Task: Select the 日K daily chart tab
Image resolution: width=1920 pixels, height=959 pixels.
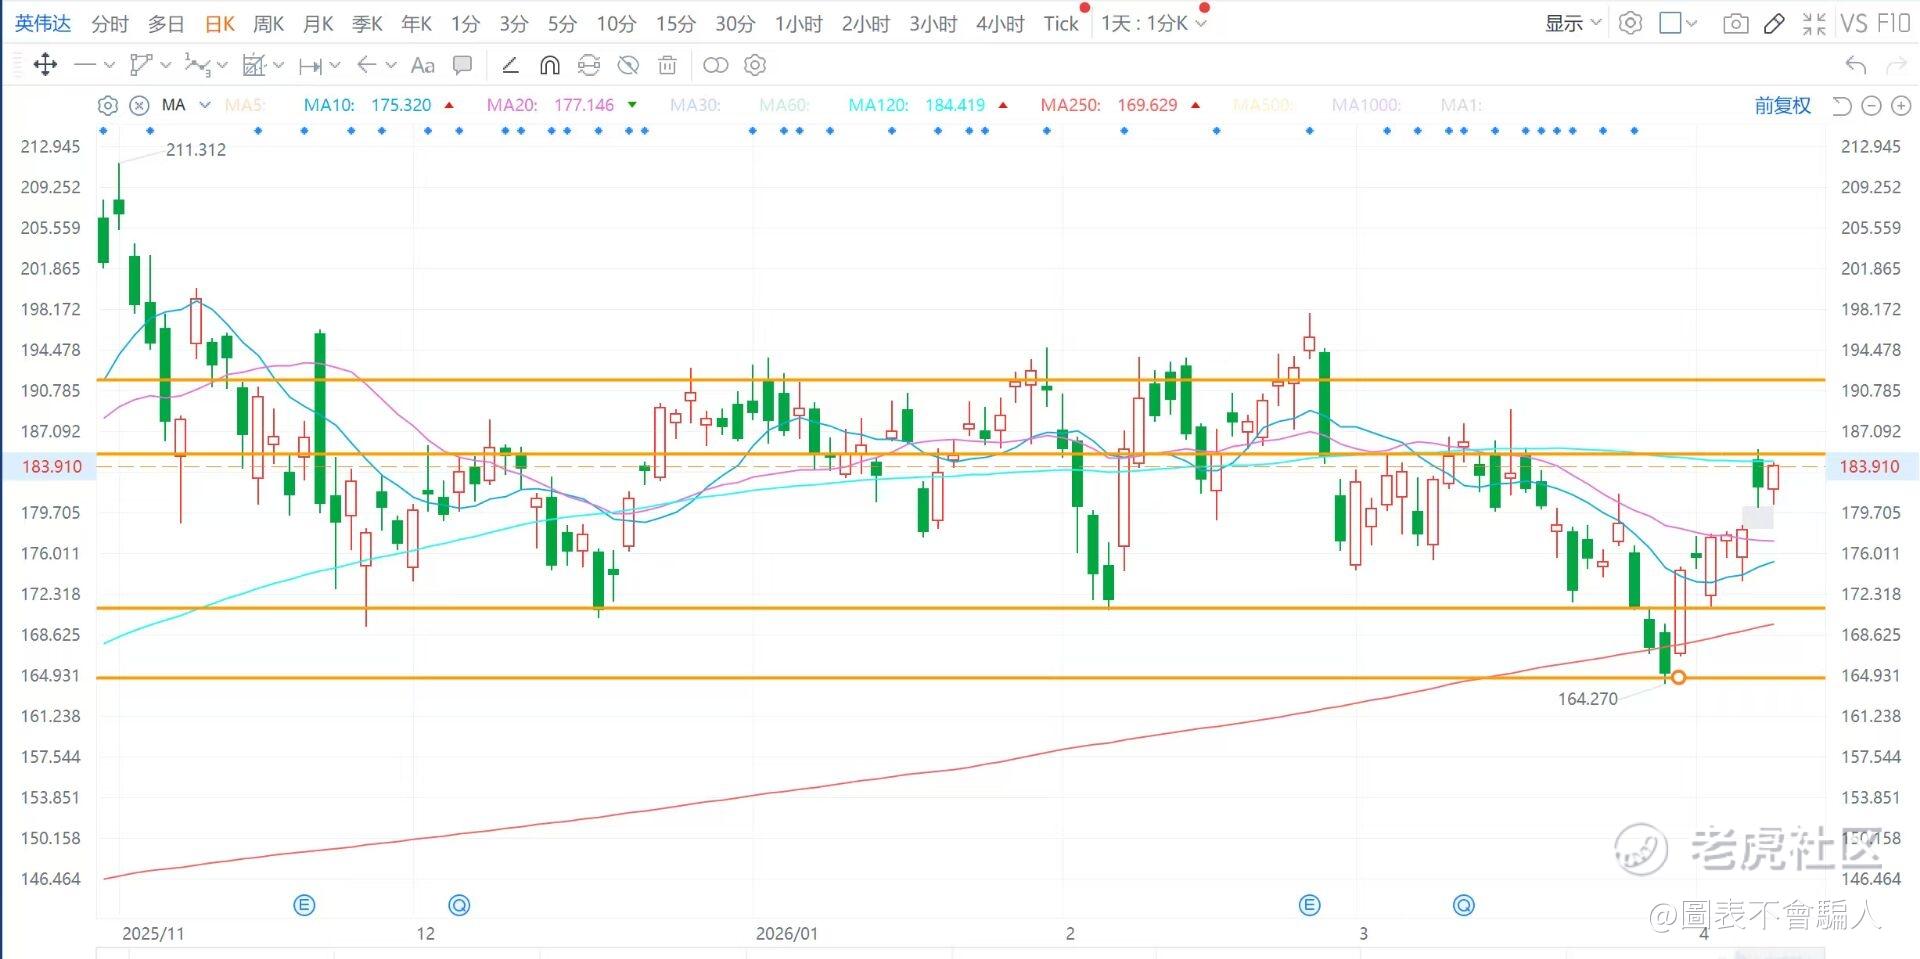Action: pos(219,23)
